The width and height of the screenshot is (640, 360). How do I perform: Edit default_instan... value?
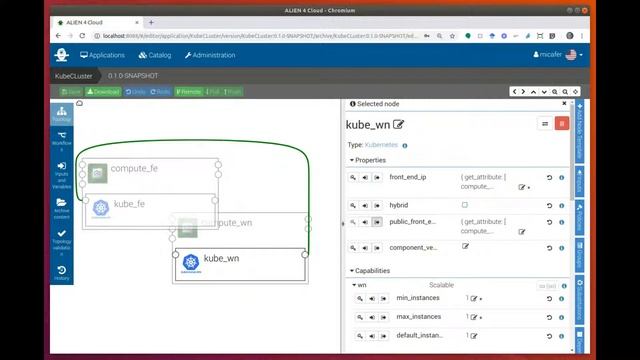click(473, 336)
